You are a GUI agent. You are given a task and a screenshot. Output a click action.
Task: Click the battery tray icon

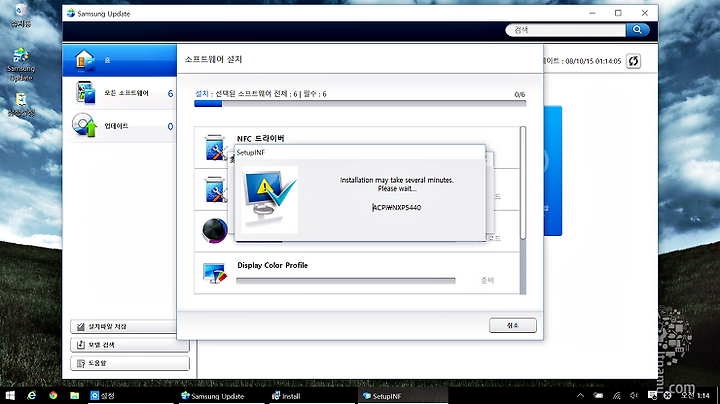(x=598, y=395)
